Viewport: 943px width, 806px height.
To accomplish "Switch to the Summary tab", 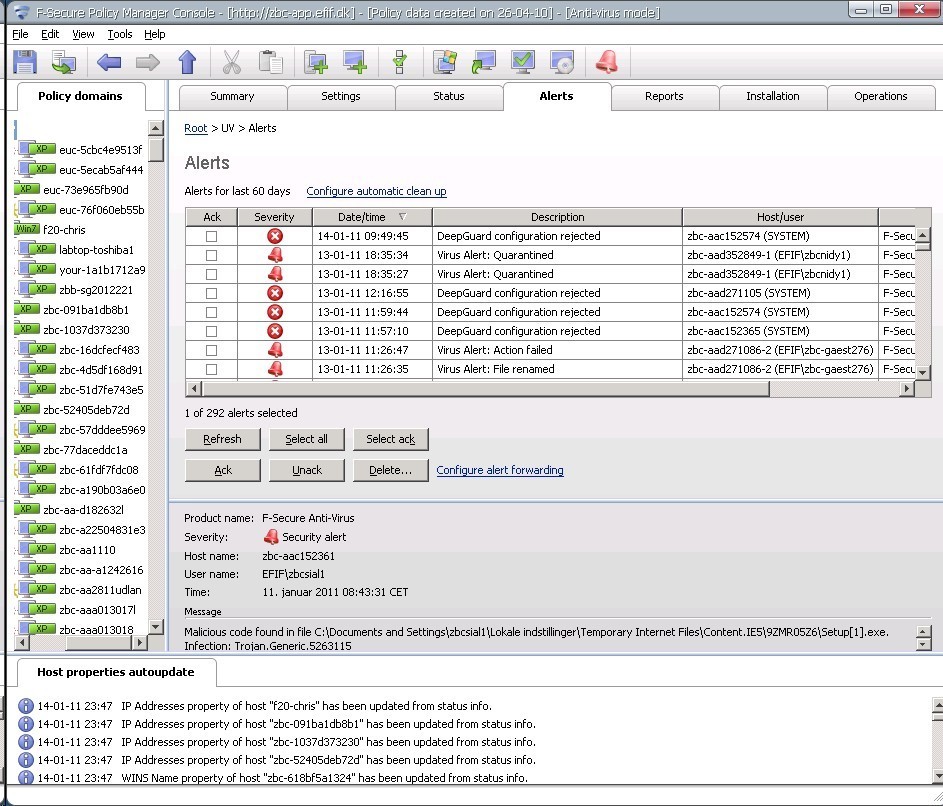I will (231, 97).
